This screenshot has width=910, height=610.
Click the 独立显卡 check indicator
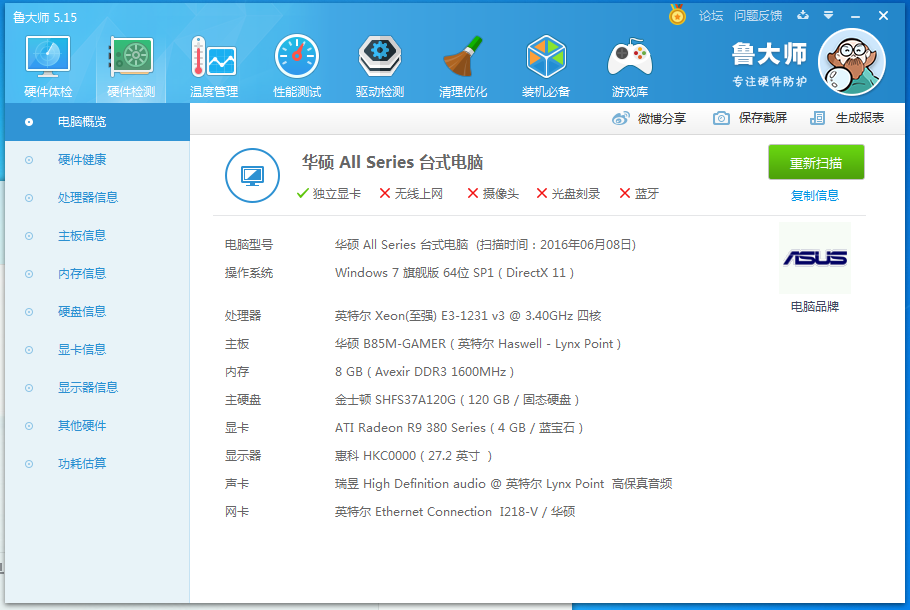pos(328,194)
